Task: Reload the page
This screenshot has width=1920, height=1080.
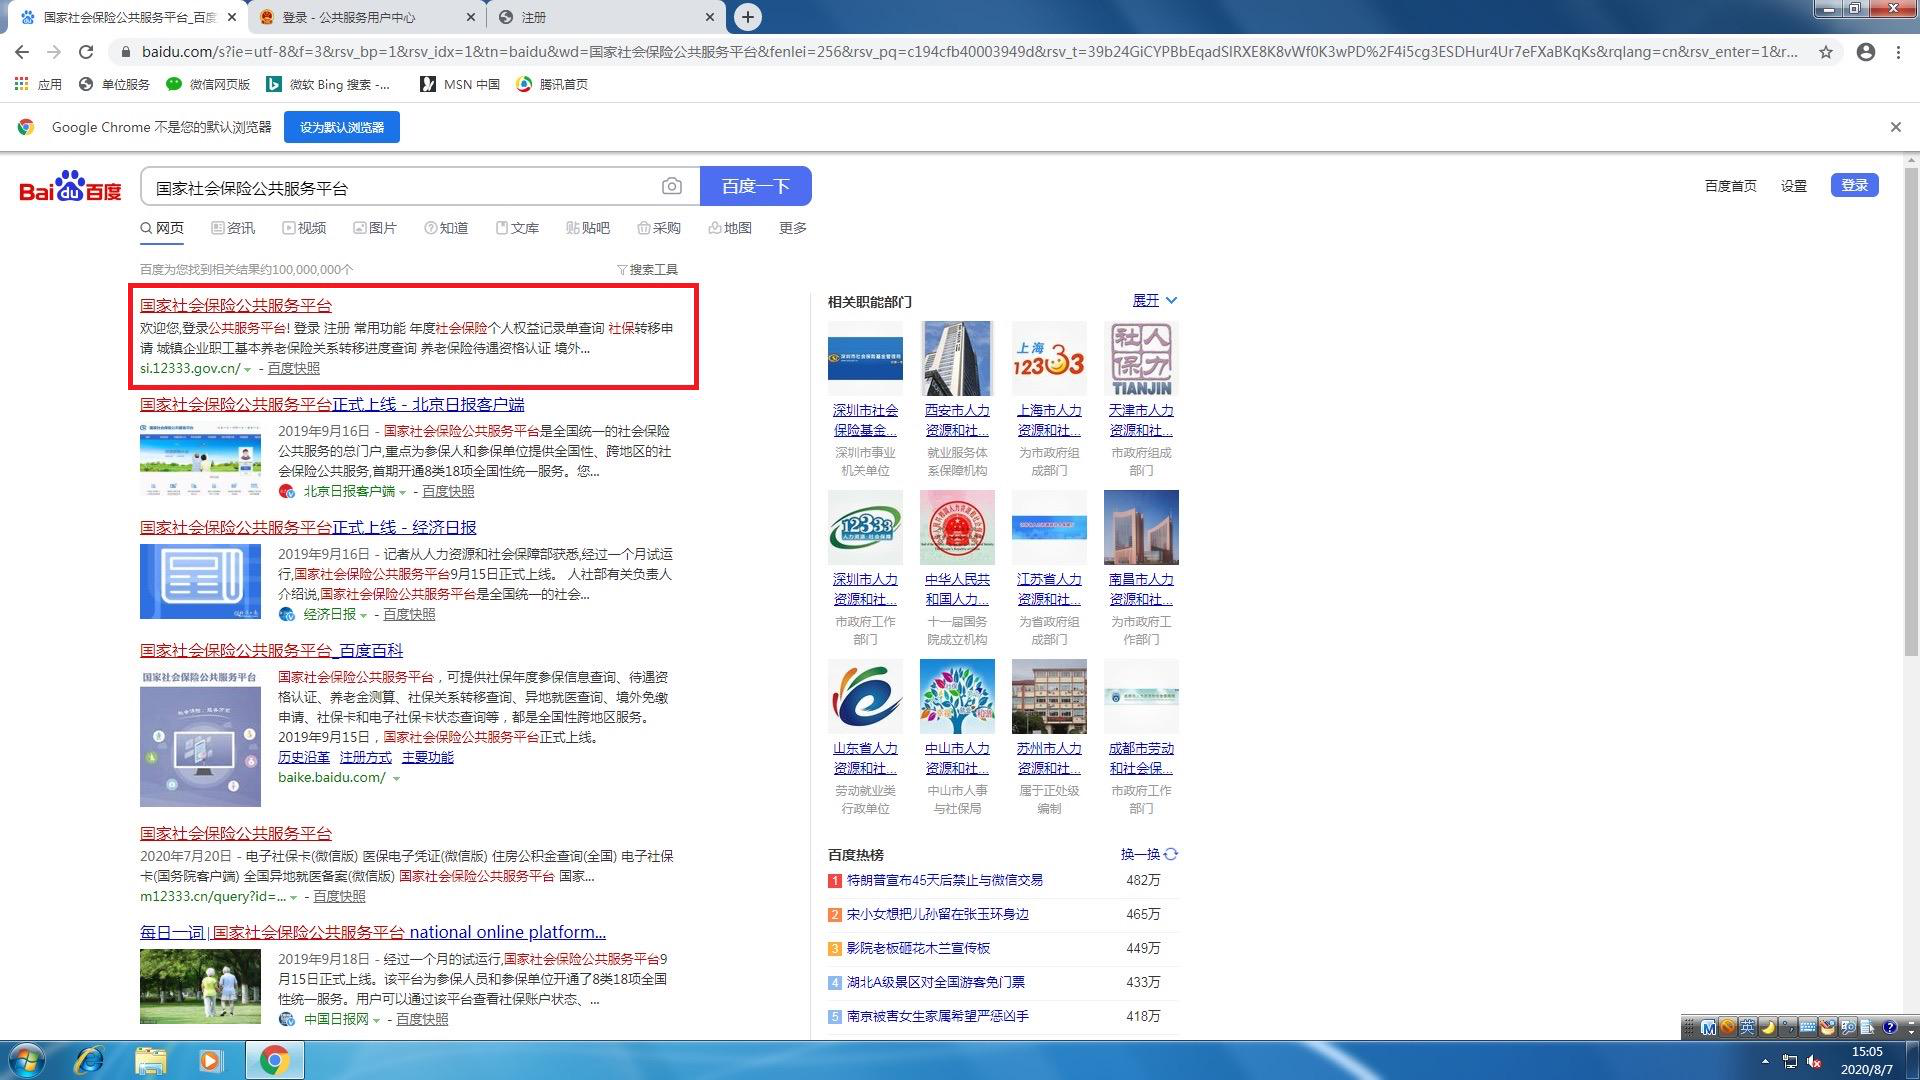Action: (x=86, y=52)
